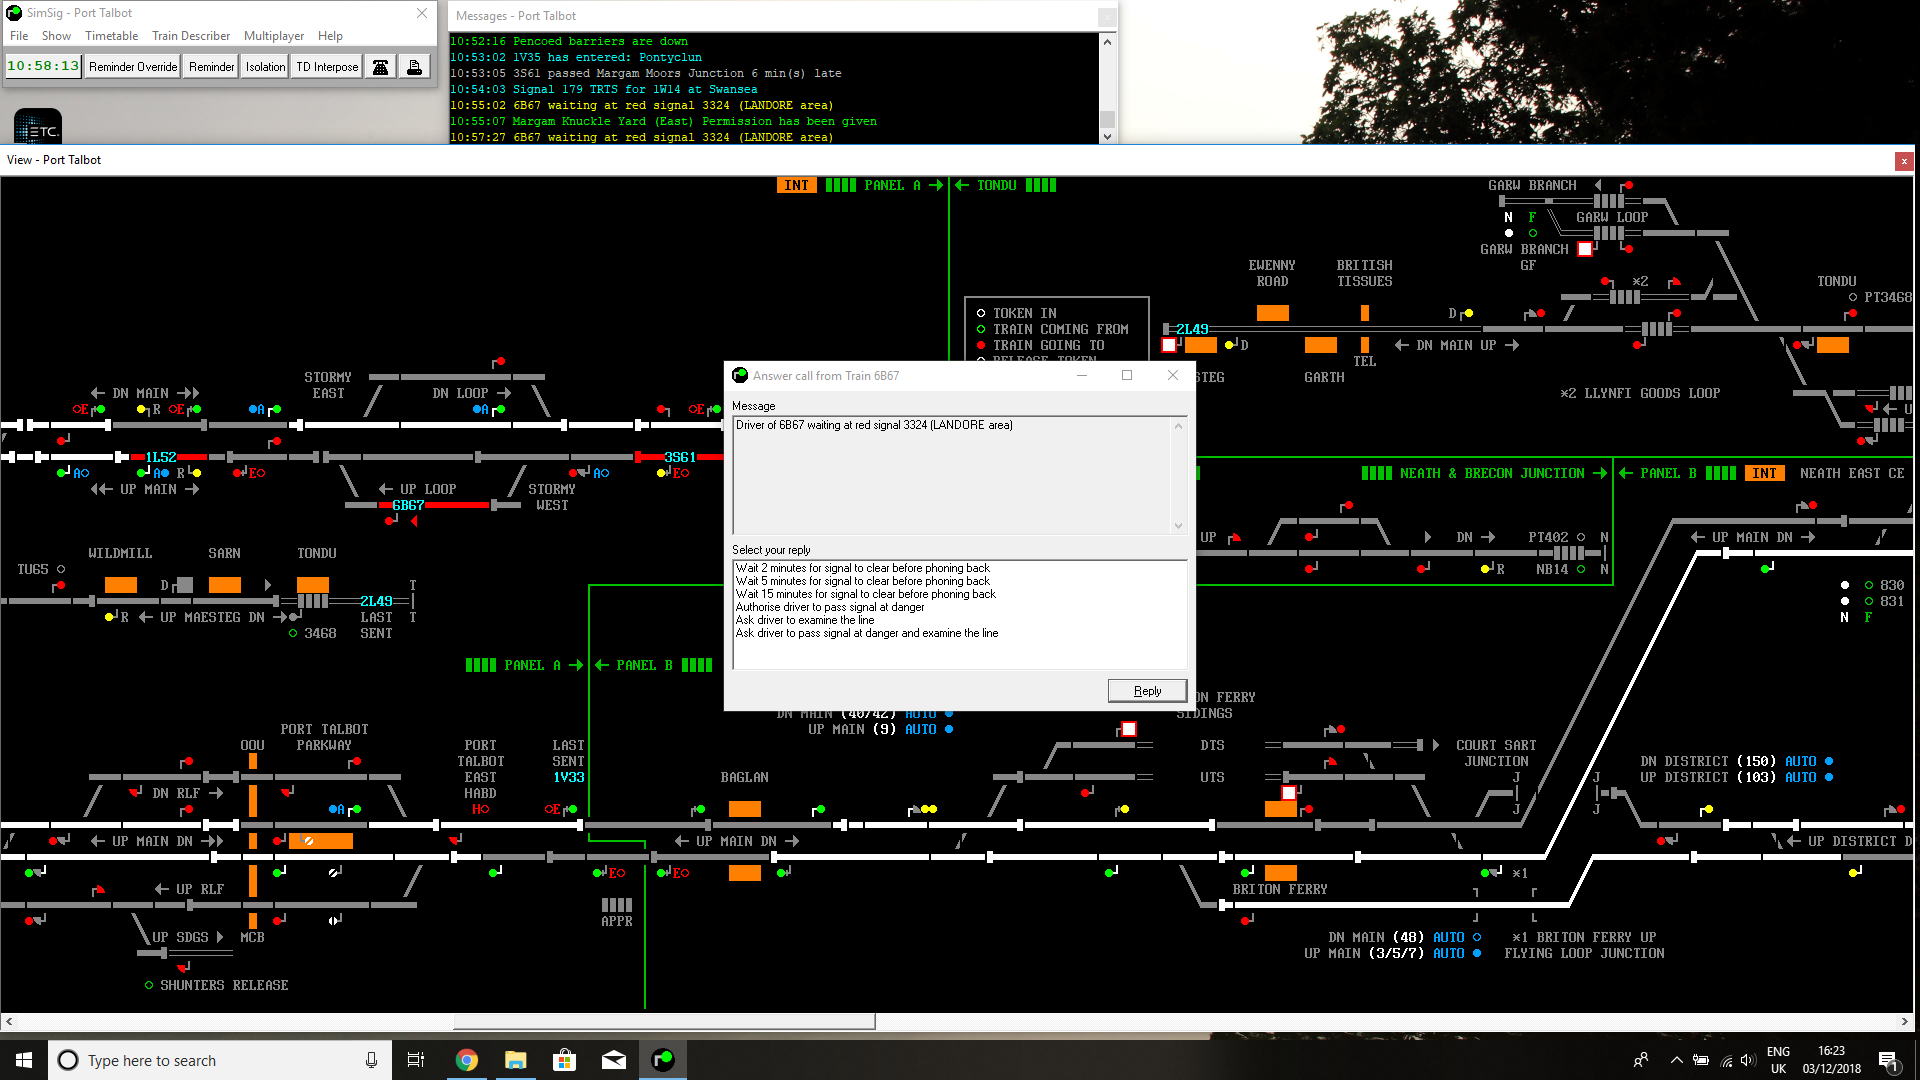Open Microsoft Store from the taskbar
Viewport: 1920px width, 1080px height.
[x=564, y=1060]
